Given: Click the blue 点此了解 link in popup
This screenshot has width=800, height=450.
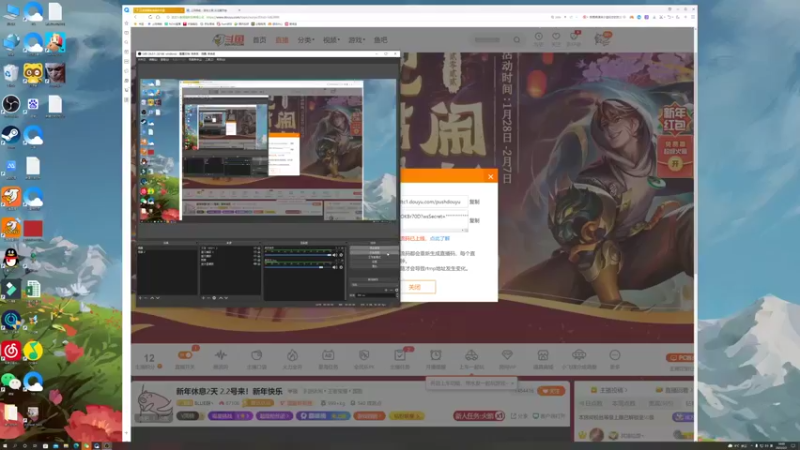Looking at the screenshot, I should point(440,238).
